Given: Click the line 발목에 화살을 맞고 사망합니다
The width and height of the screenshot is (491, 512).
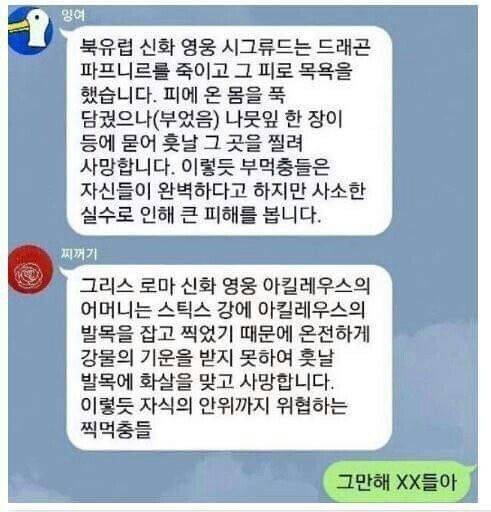Looking at the screenshot, I should point(207,382).
